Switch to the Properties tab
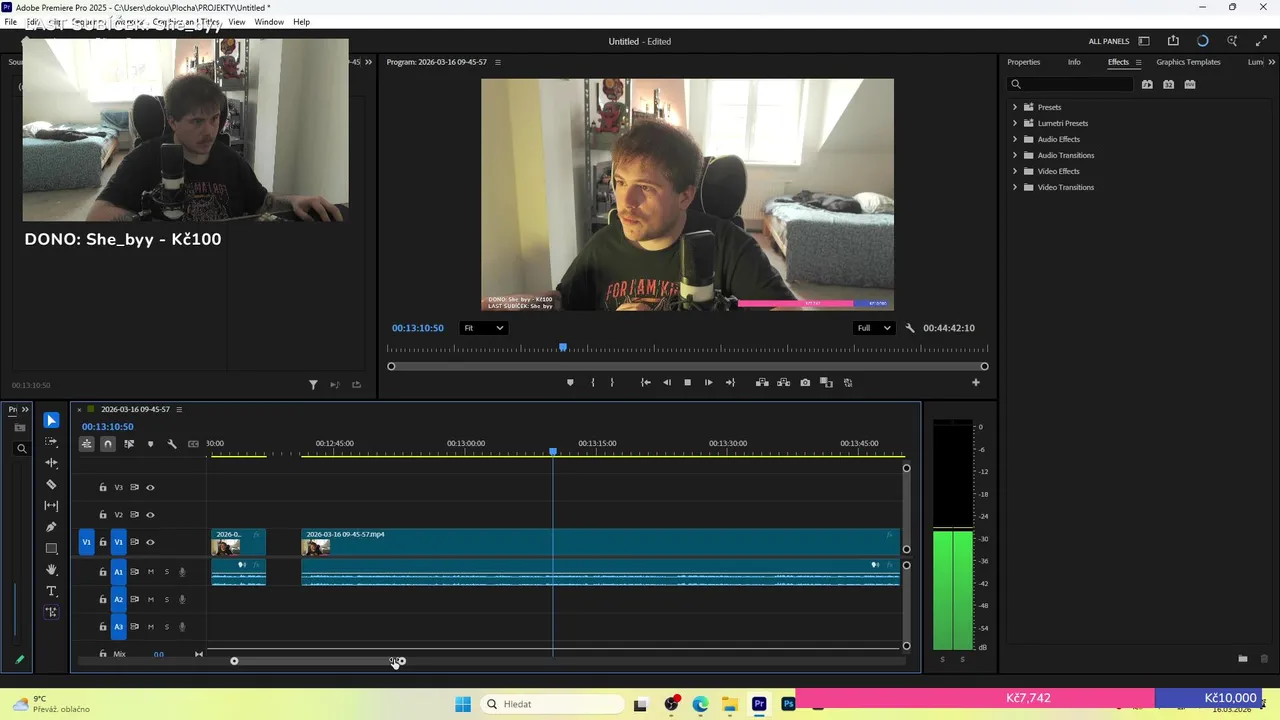The image size is (1280, 720). [x=1023, y=62]
